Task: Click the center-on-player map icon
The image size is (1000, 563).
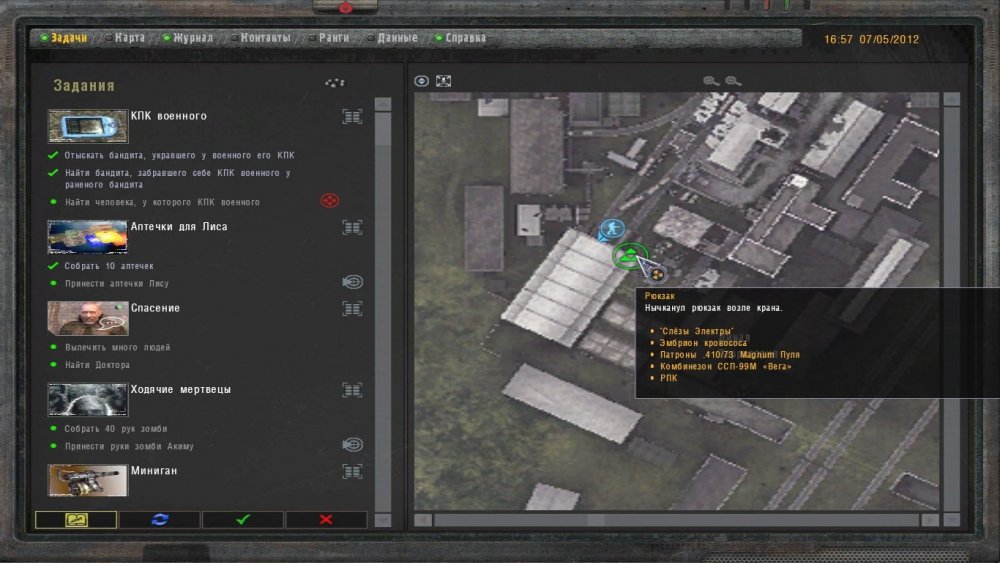Action: (443, 81)
